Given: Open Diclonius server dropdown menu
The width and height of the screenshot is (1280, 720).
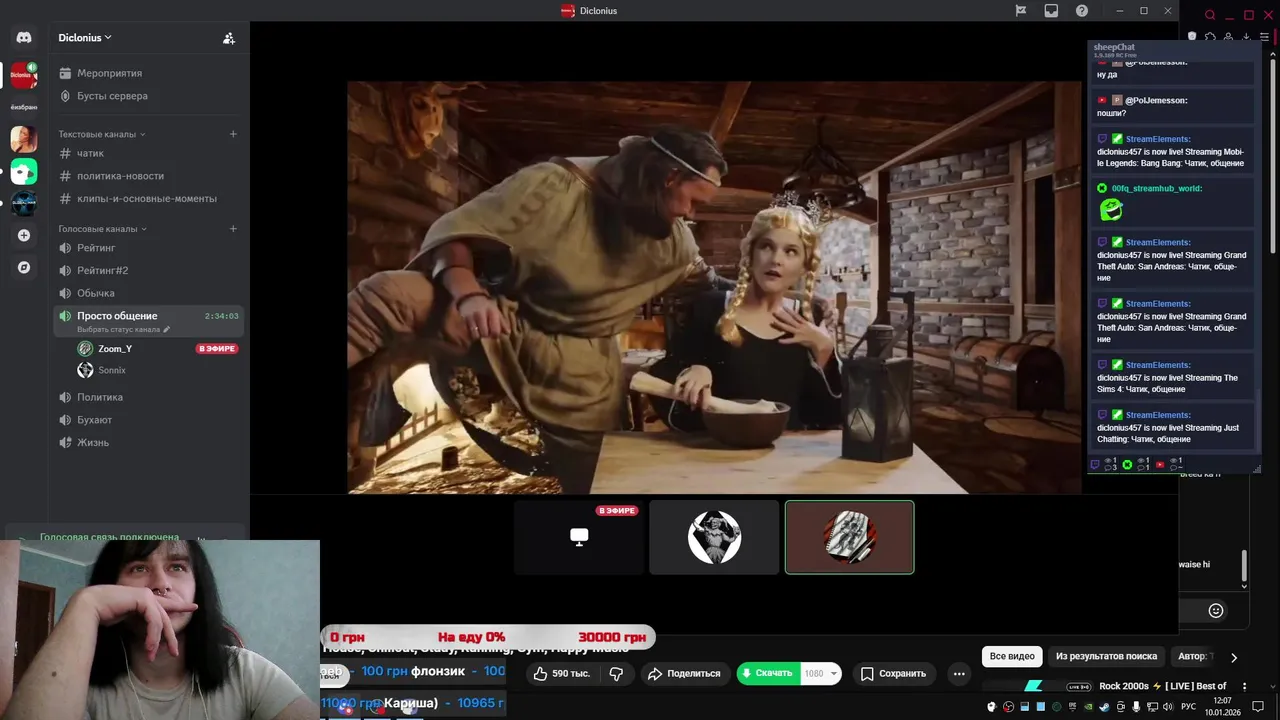Looking at the screenshot, I should pos(85,38).
